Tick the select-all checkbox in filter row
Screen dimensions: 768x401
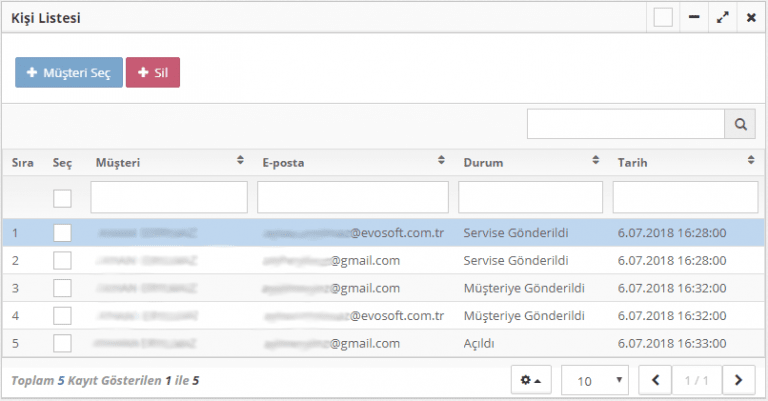pos(62,198)
